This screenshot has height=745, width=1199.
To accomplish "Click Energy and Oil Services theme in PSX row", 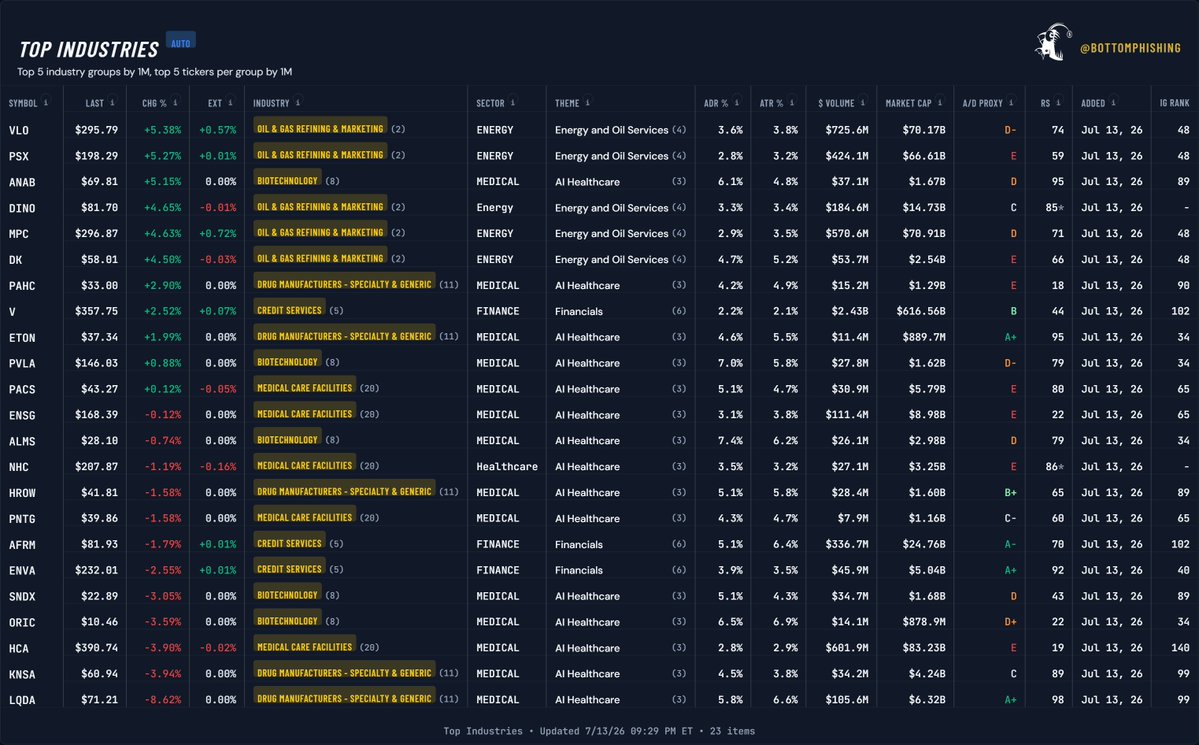I will tap(612, 156).
